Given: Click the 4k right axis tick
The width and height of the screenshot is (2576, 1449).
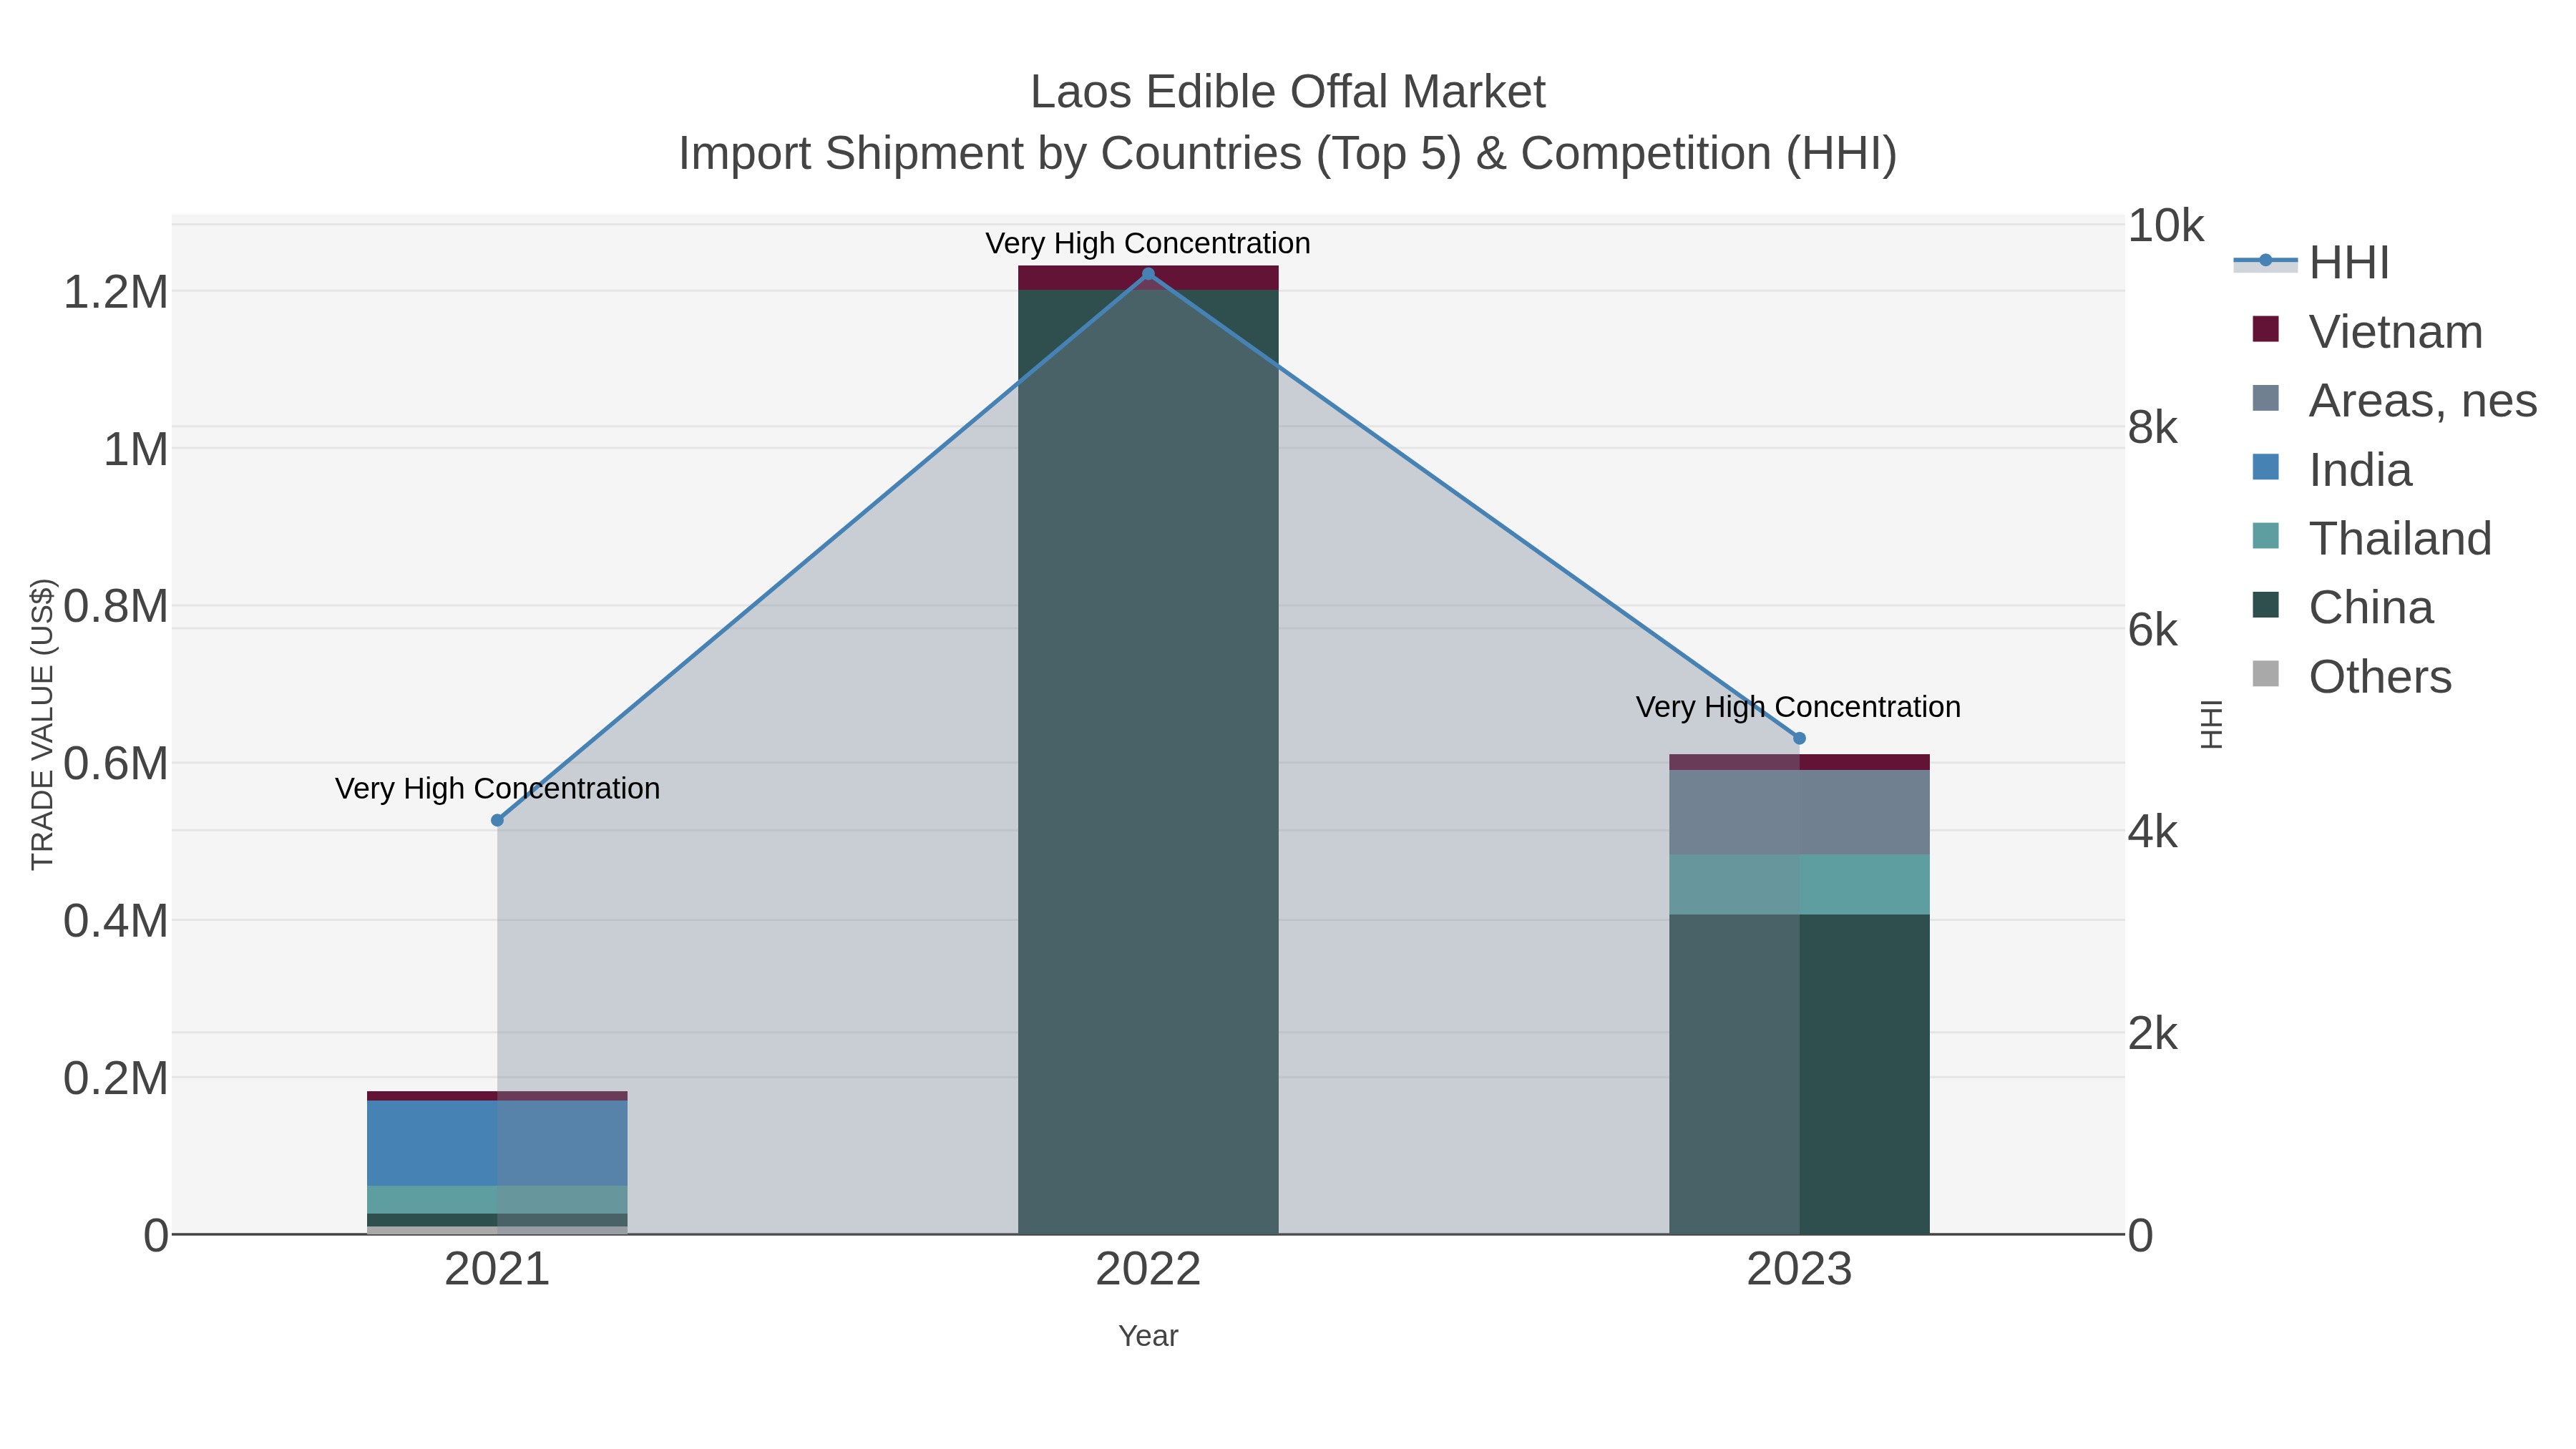Looking at the screenshot, I should 2152,831.
